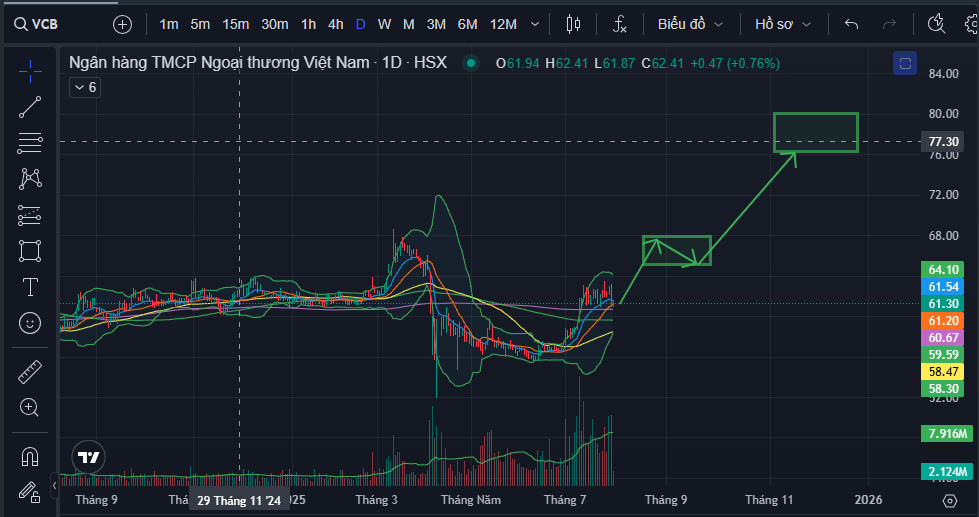This screenshot has width=979, height=517.
Task: Choose the 12M timeframe
Action: click(x=503, y=24)
